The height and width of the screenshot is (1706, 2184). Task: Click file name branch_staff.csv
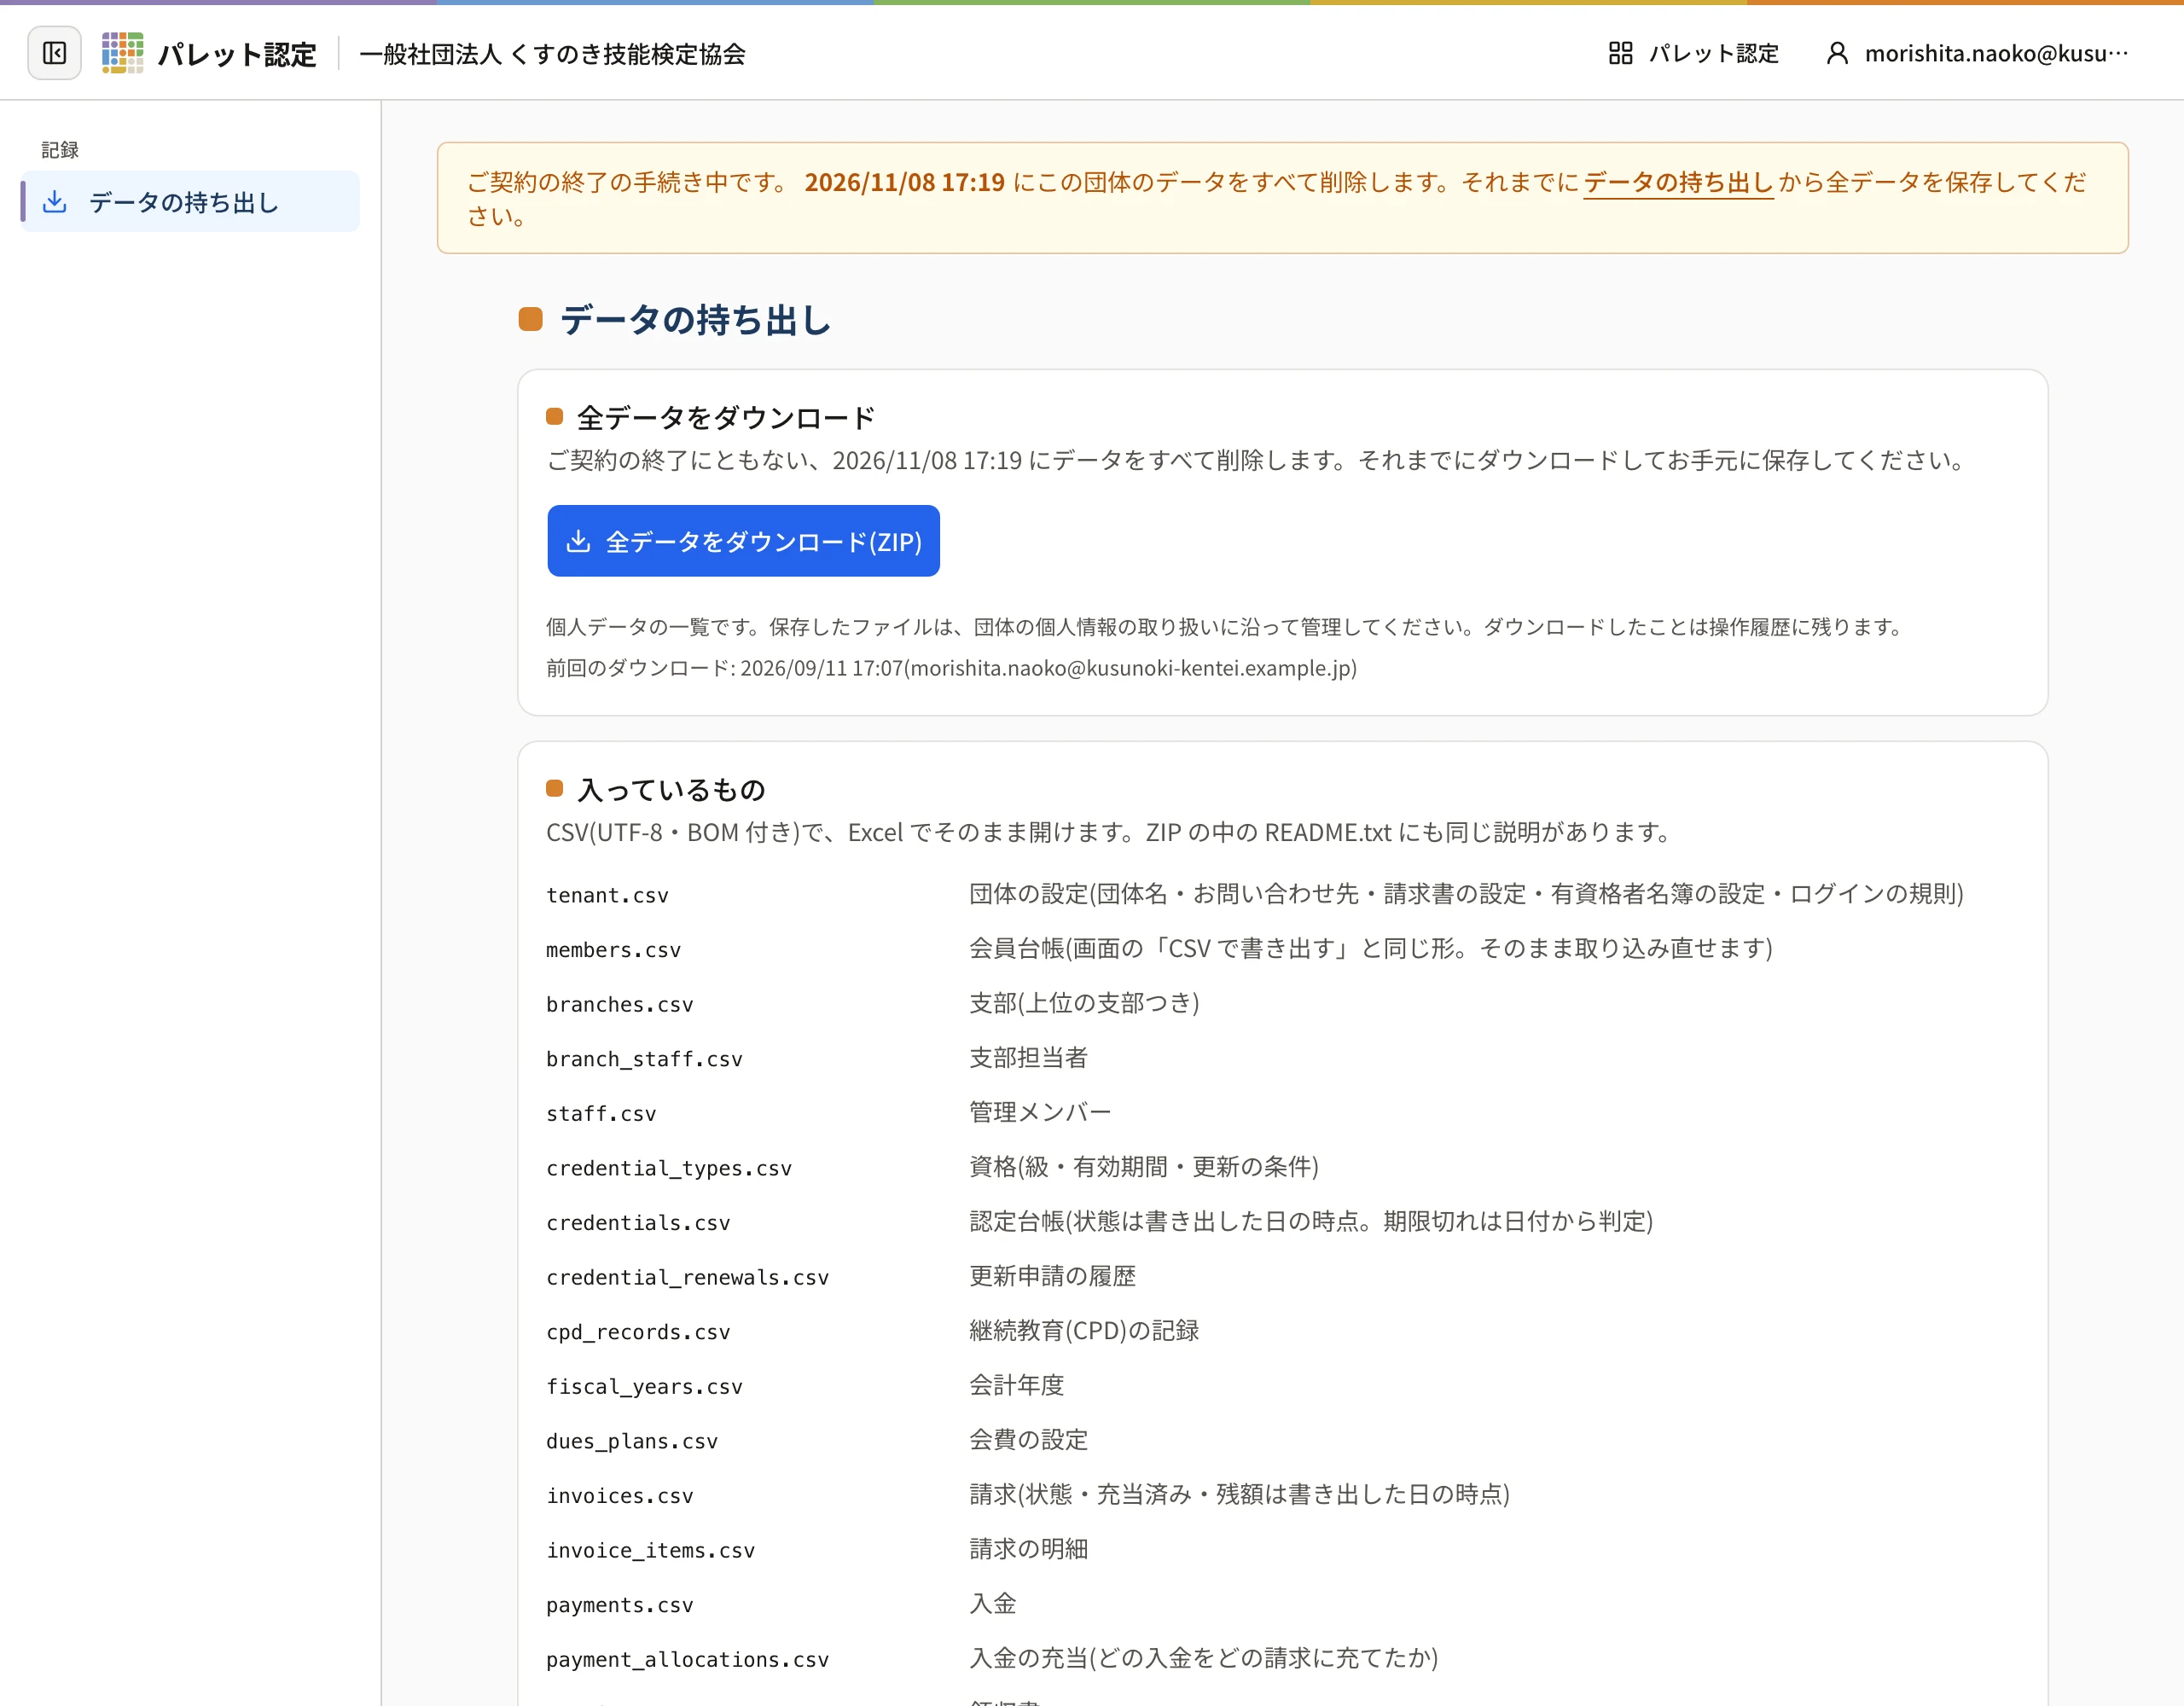coord(644,1059)
